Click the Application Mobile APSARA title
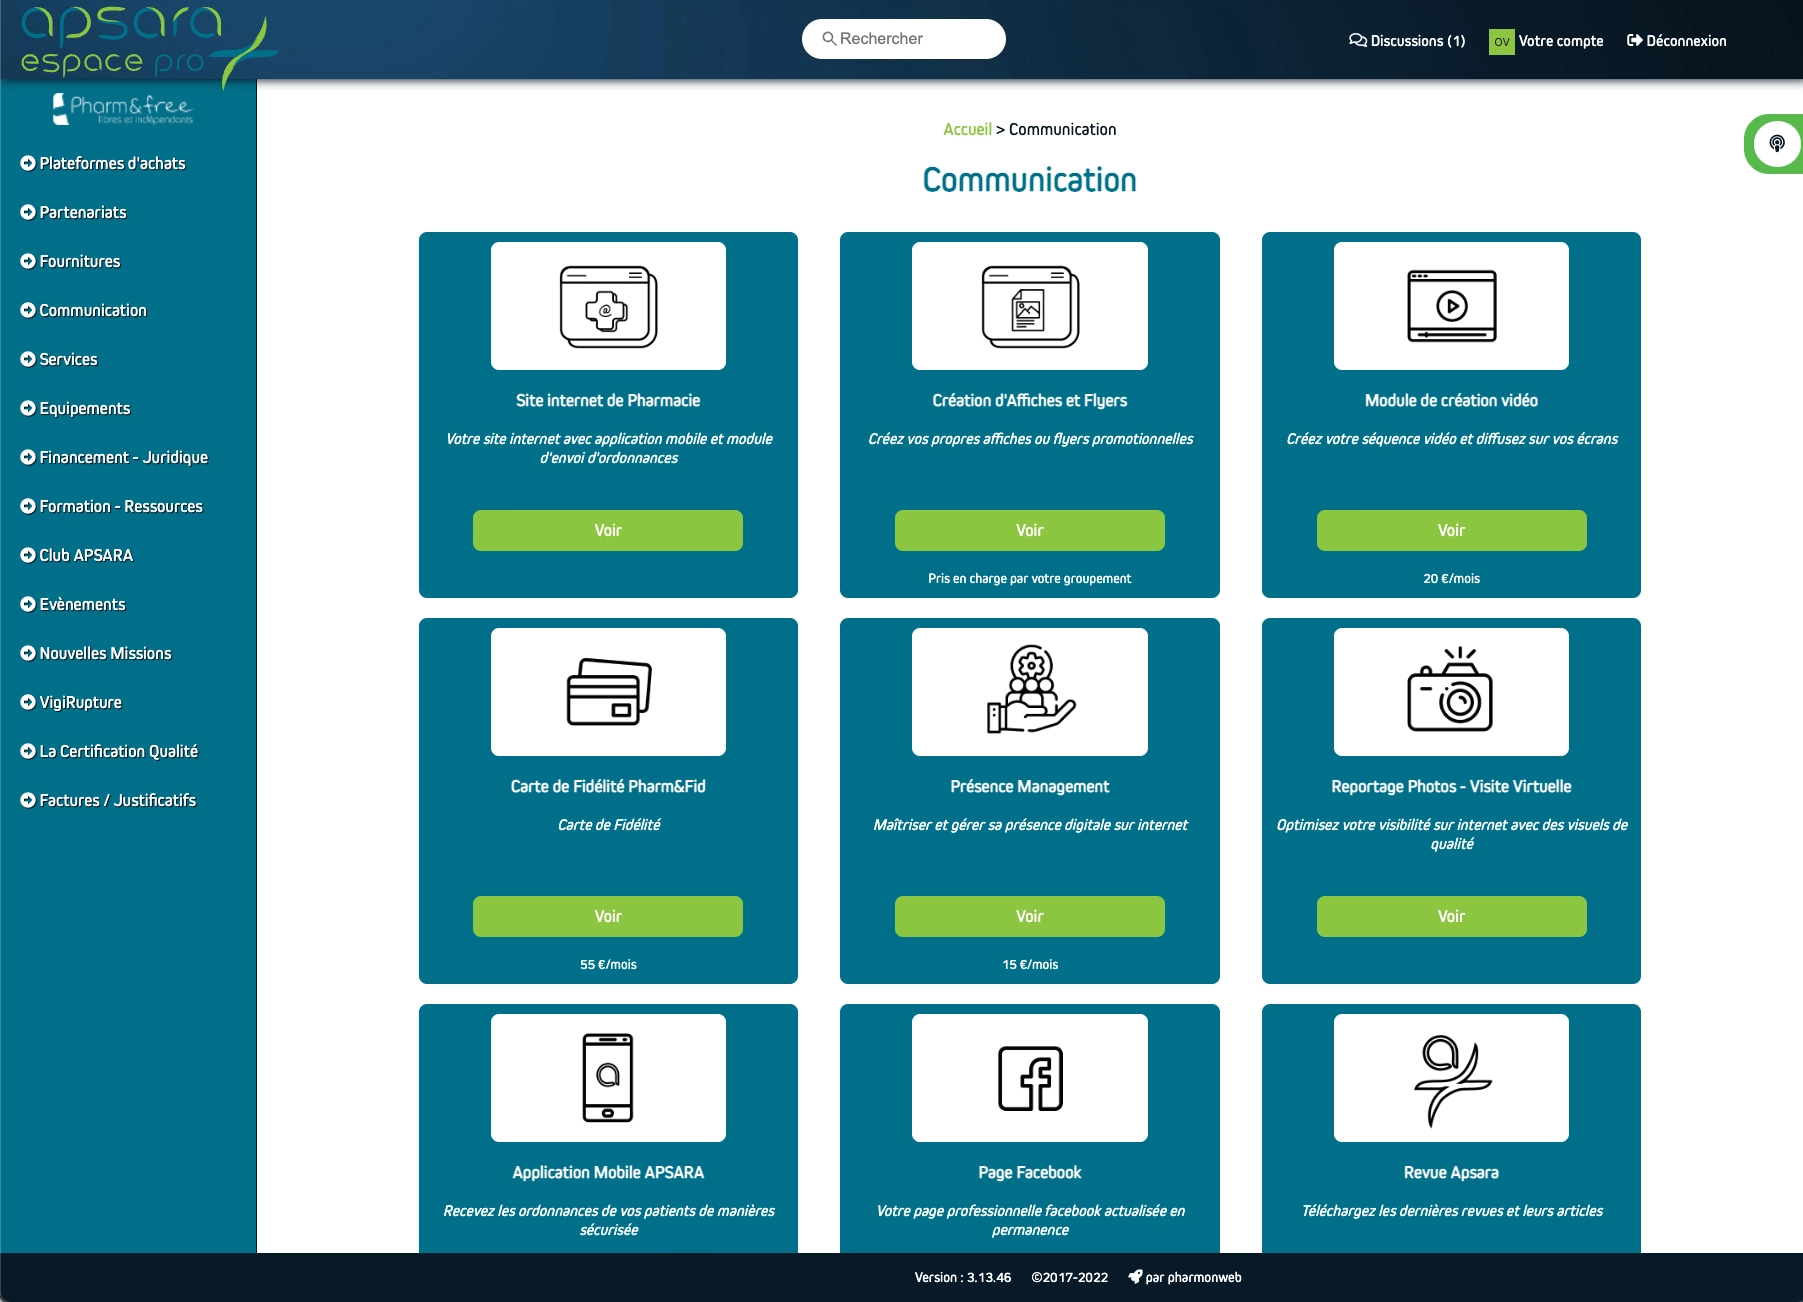 click(x=608, y=1172)
